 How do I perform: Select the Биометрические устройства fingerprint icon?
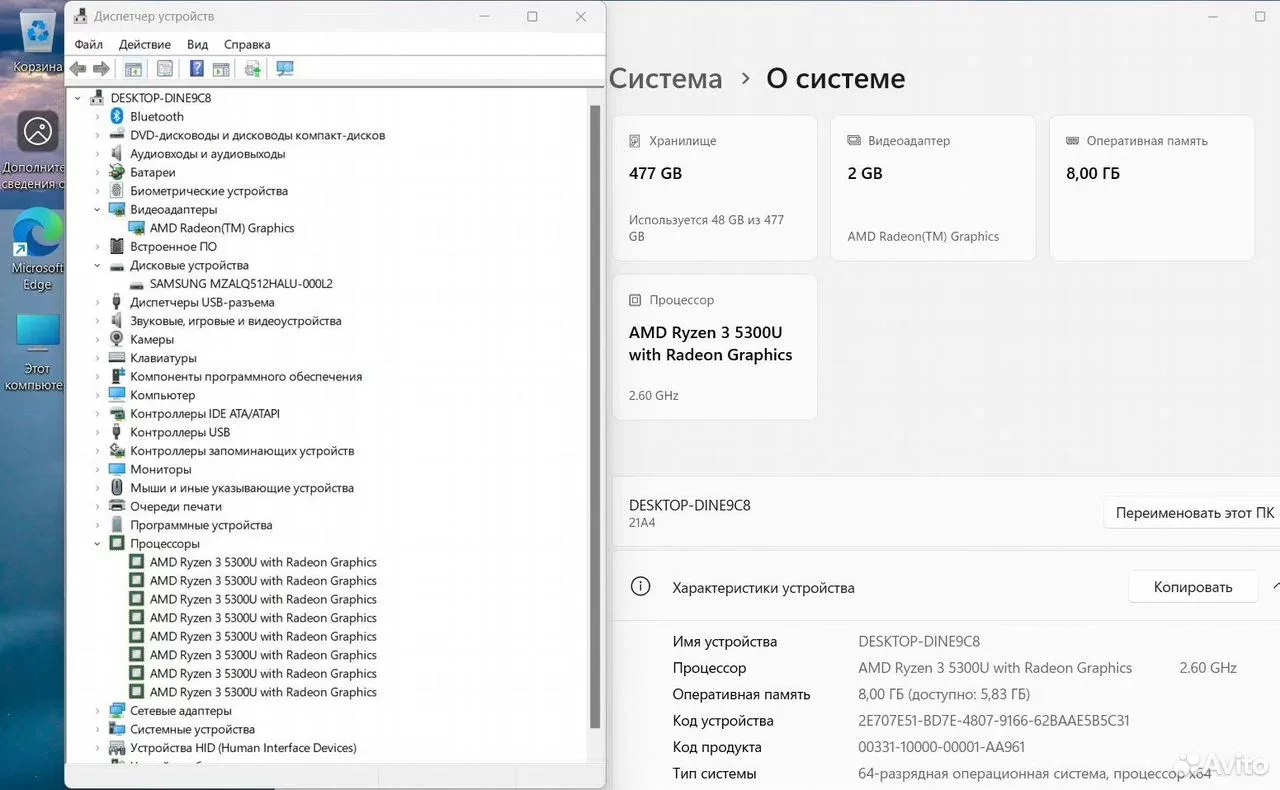tap(117, 191)
